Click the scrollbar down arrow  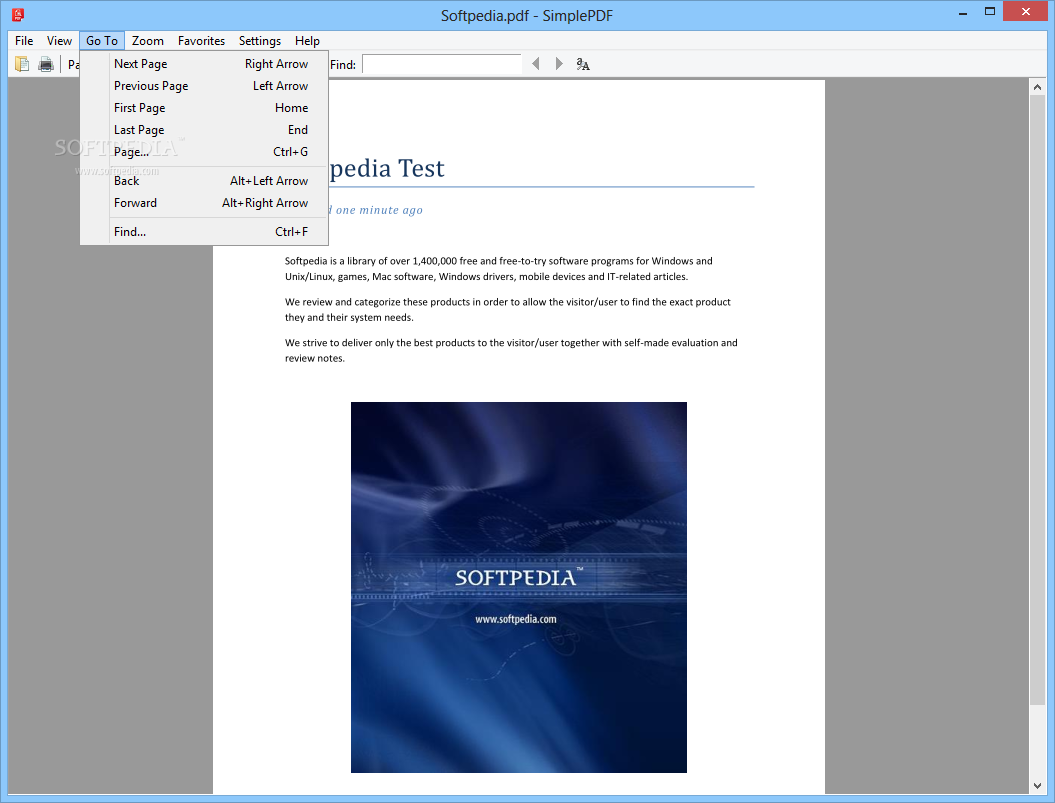1037,785
